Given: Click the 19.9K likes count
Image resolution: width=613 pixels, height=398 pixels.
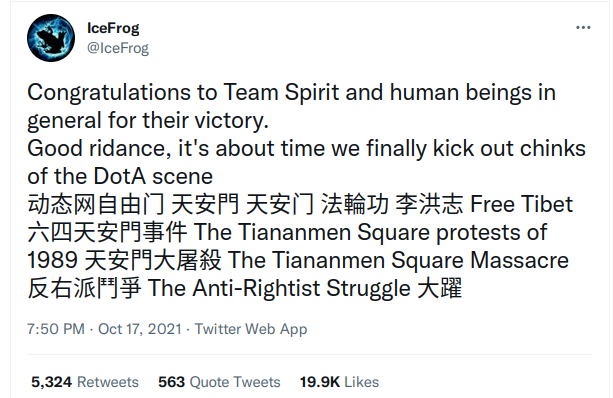Looking at the screenshot, I should [x=320, y=382].
